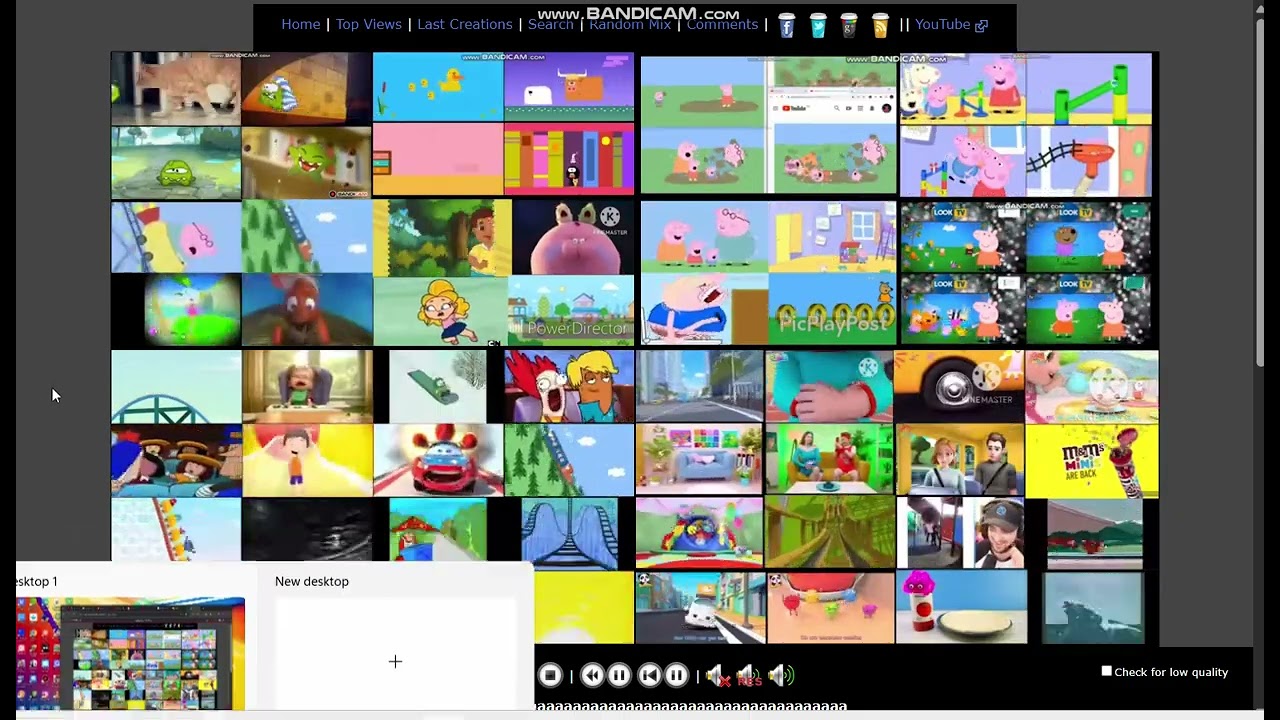Click the chicken and blonde cartoon tile

pos(569,386)
